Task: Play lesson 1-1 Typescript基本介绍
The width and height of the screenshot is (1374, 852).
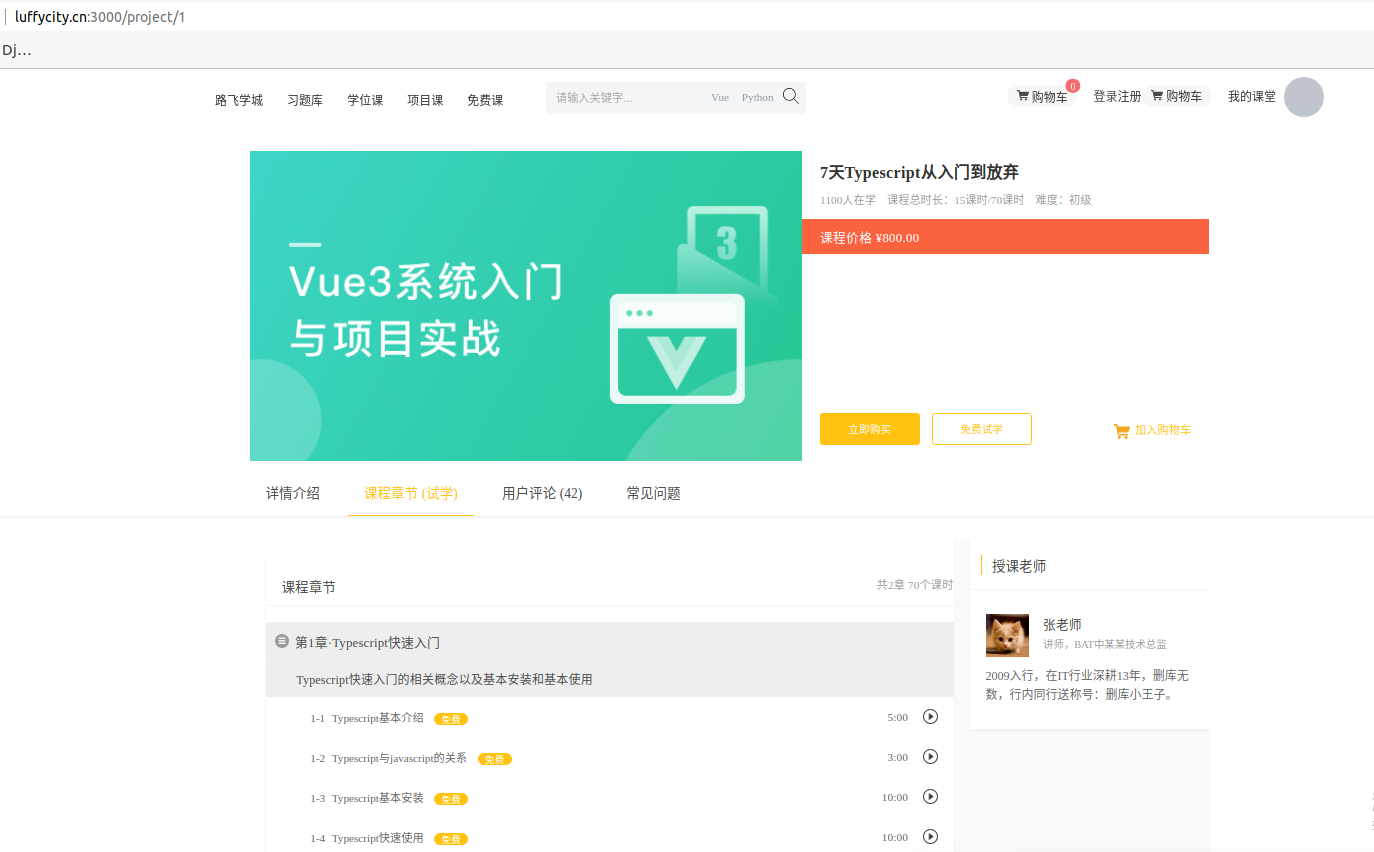Action: 930,716
